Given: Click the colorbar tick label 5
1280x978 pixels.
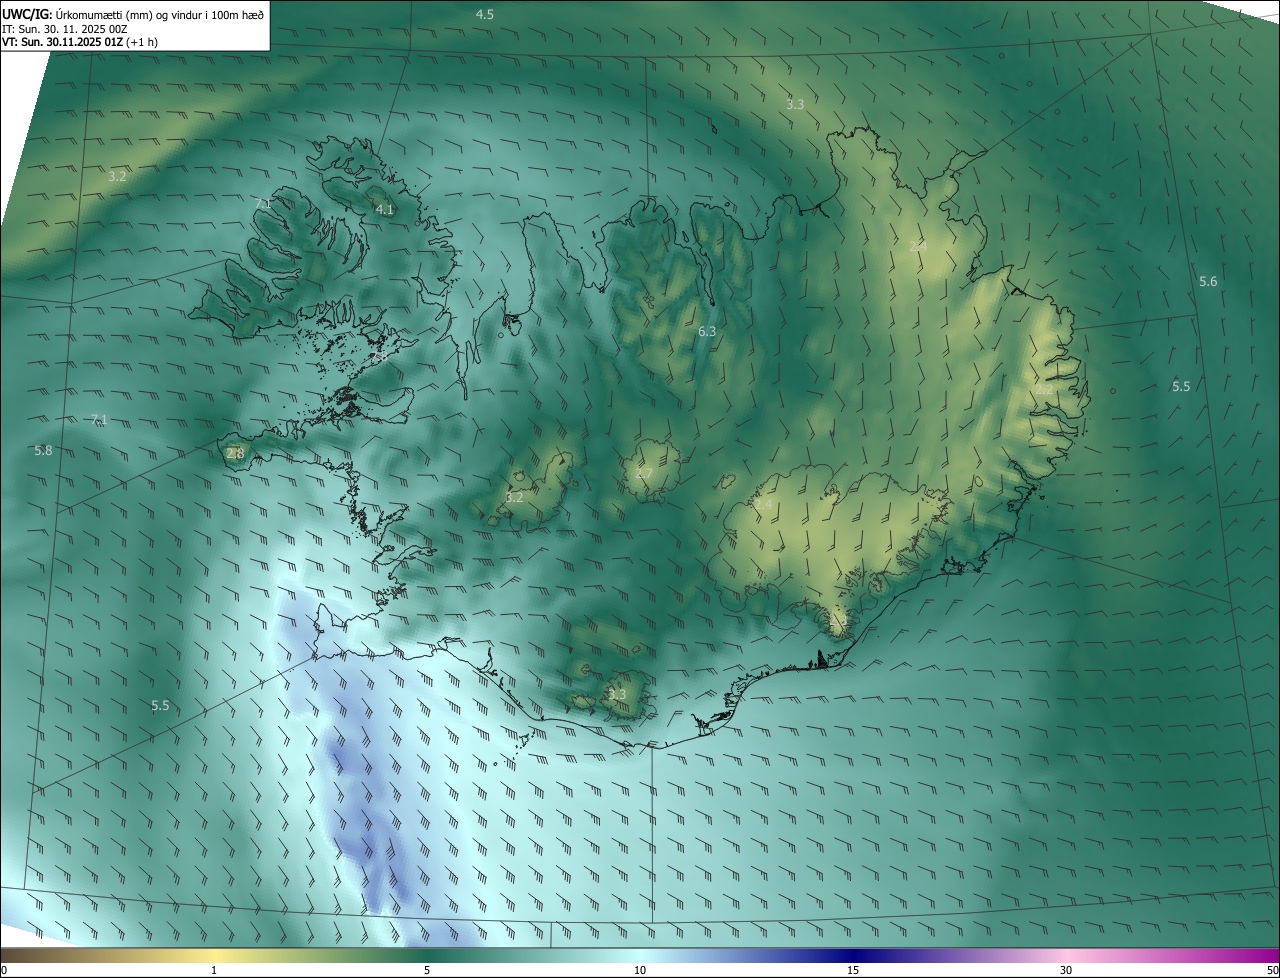Looking at the screenshot, I should pyautogui.click(x=427, y=970).
